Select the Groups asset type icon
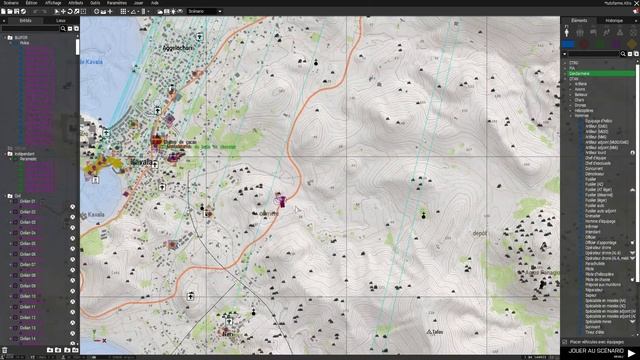The height and width of the screenshot is (360, 640). [580, 32]
